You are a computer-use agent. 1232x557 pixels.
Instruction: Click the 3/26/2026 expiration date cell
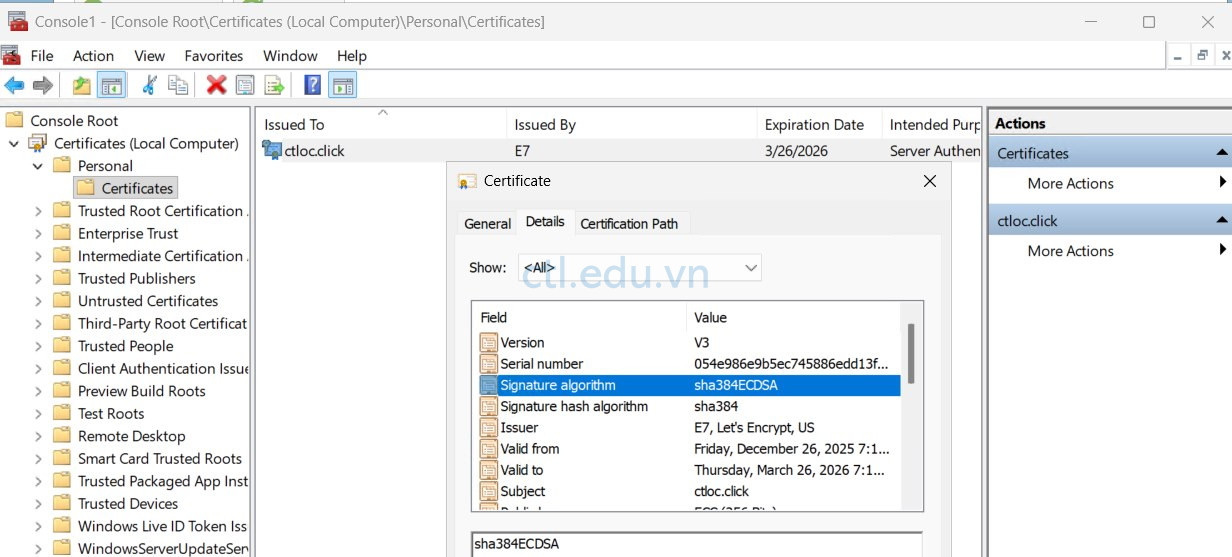point(797,151)
